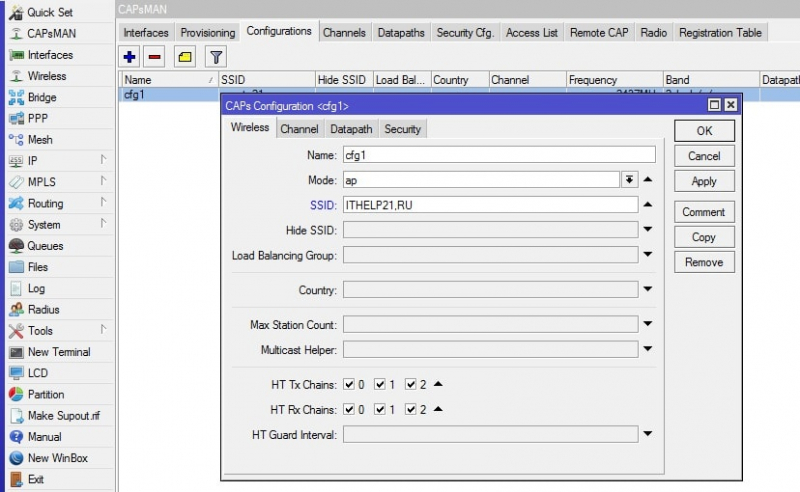Screen dimensions: 800x492
Task: Open New Terminal from the sidebar
Action: 58,352
